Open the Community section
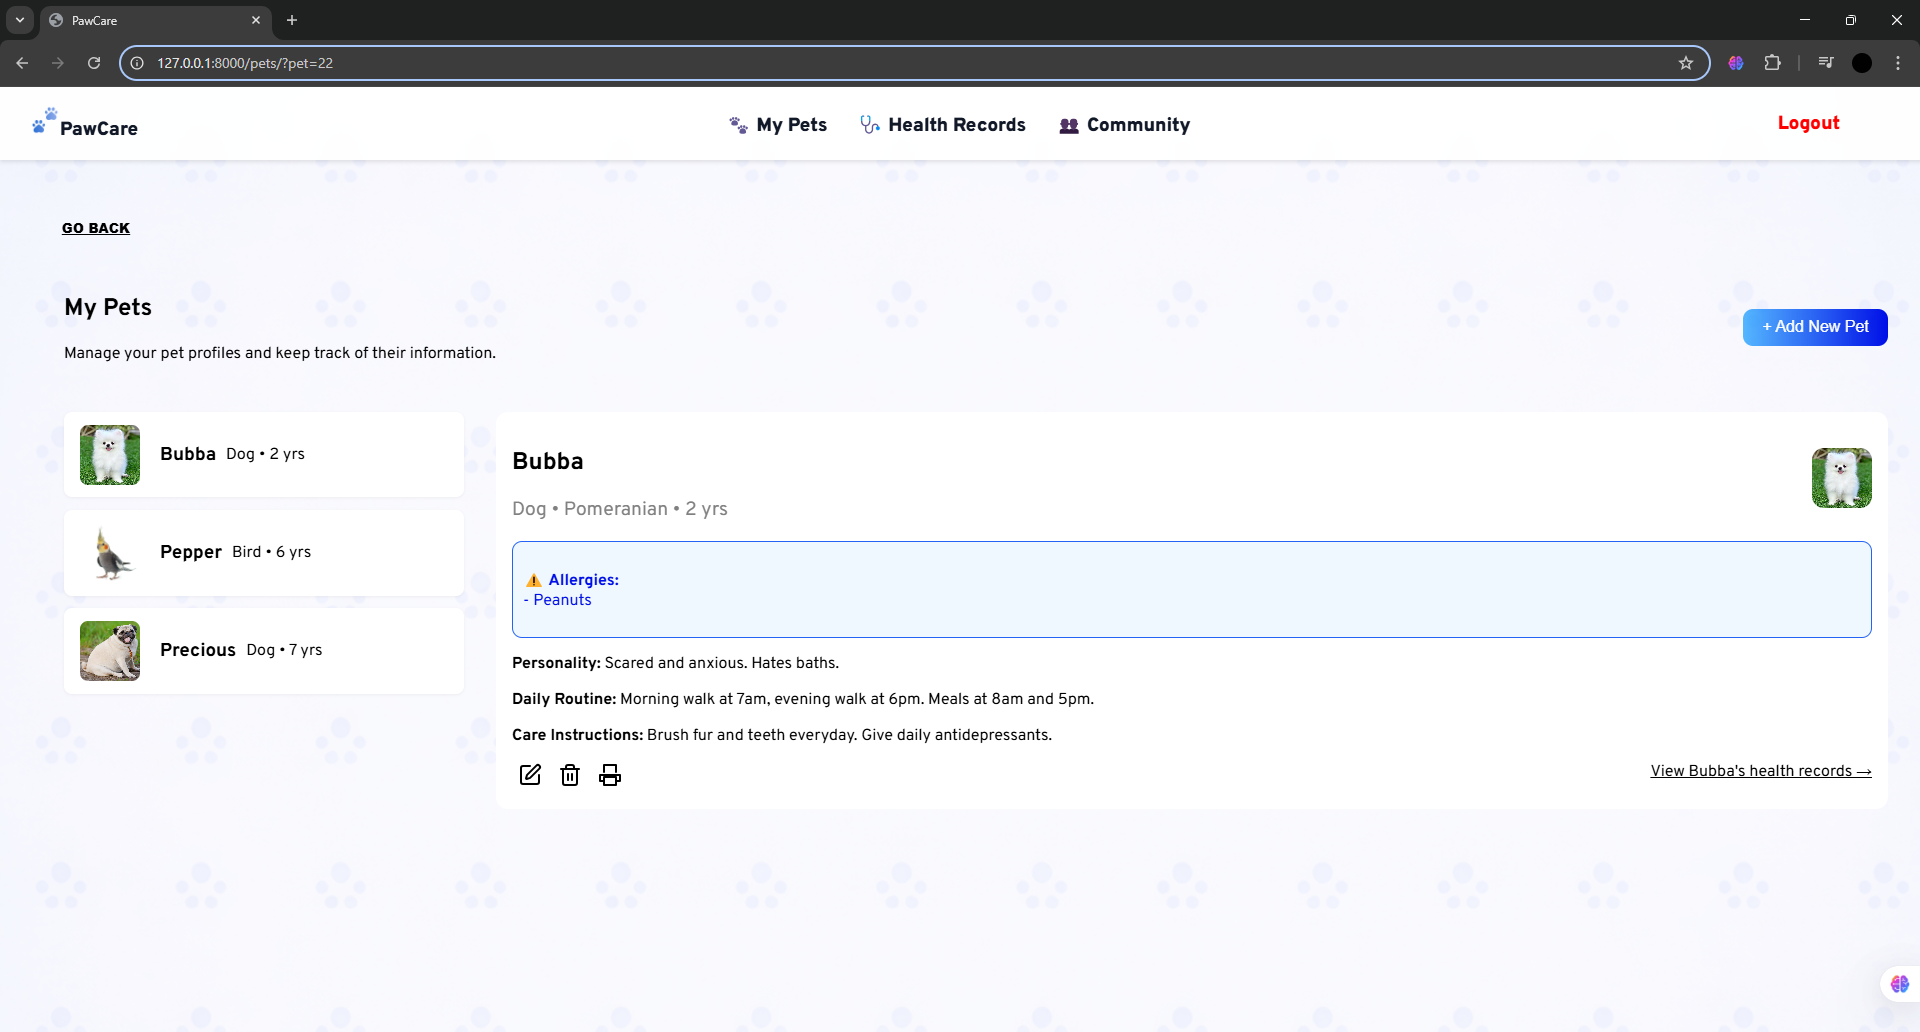Screen dimensions: 1920x1032 [x=1125, y=125]
